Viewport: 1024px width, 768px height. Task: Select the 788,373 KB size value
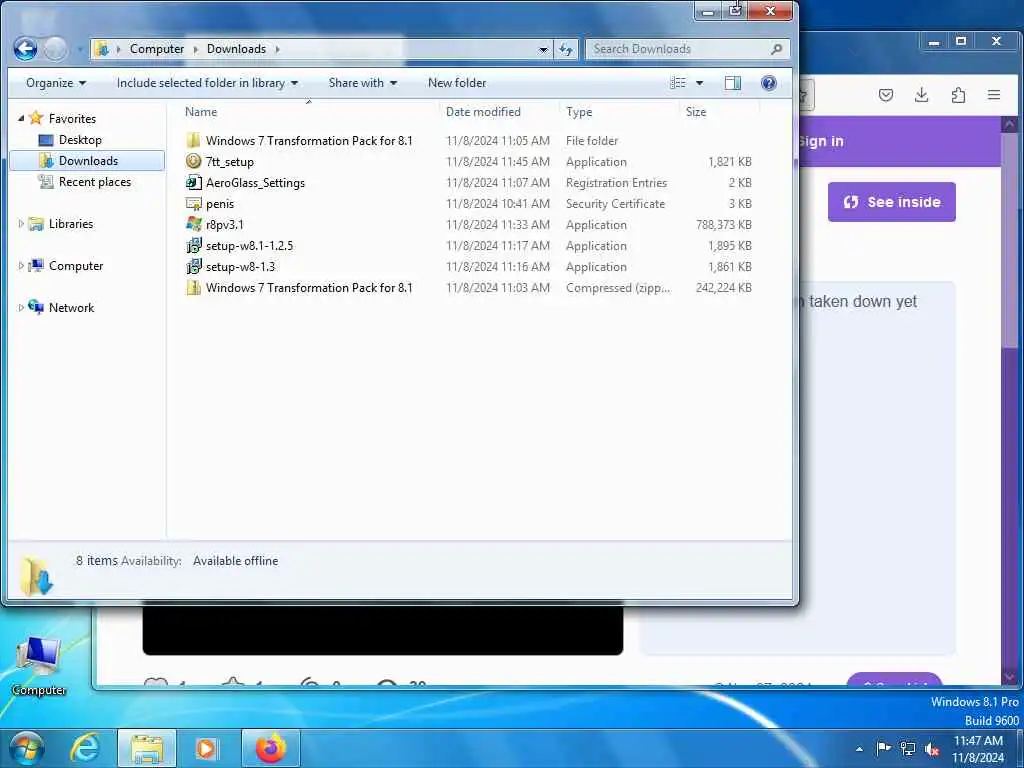724,225
